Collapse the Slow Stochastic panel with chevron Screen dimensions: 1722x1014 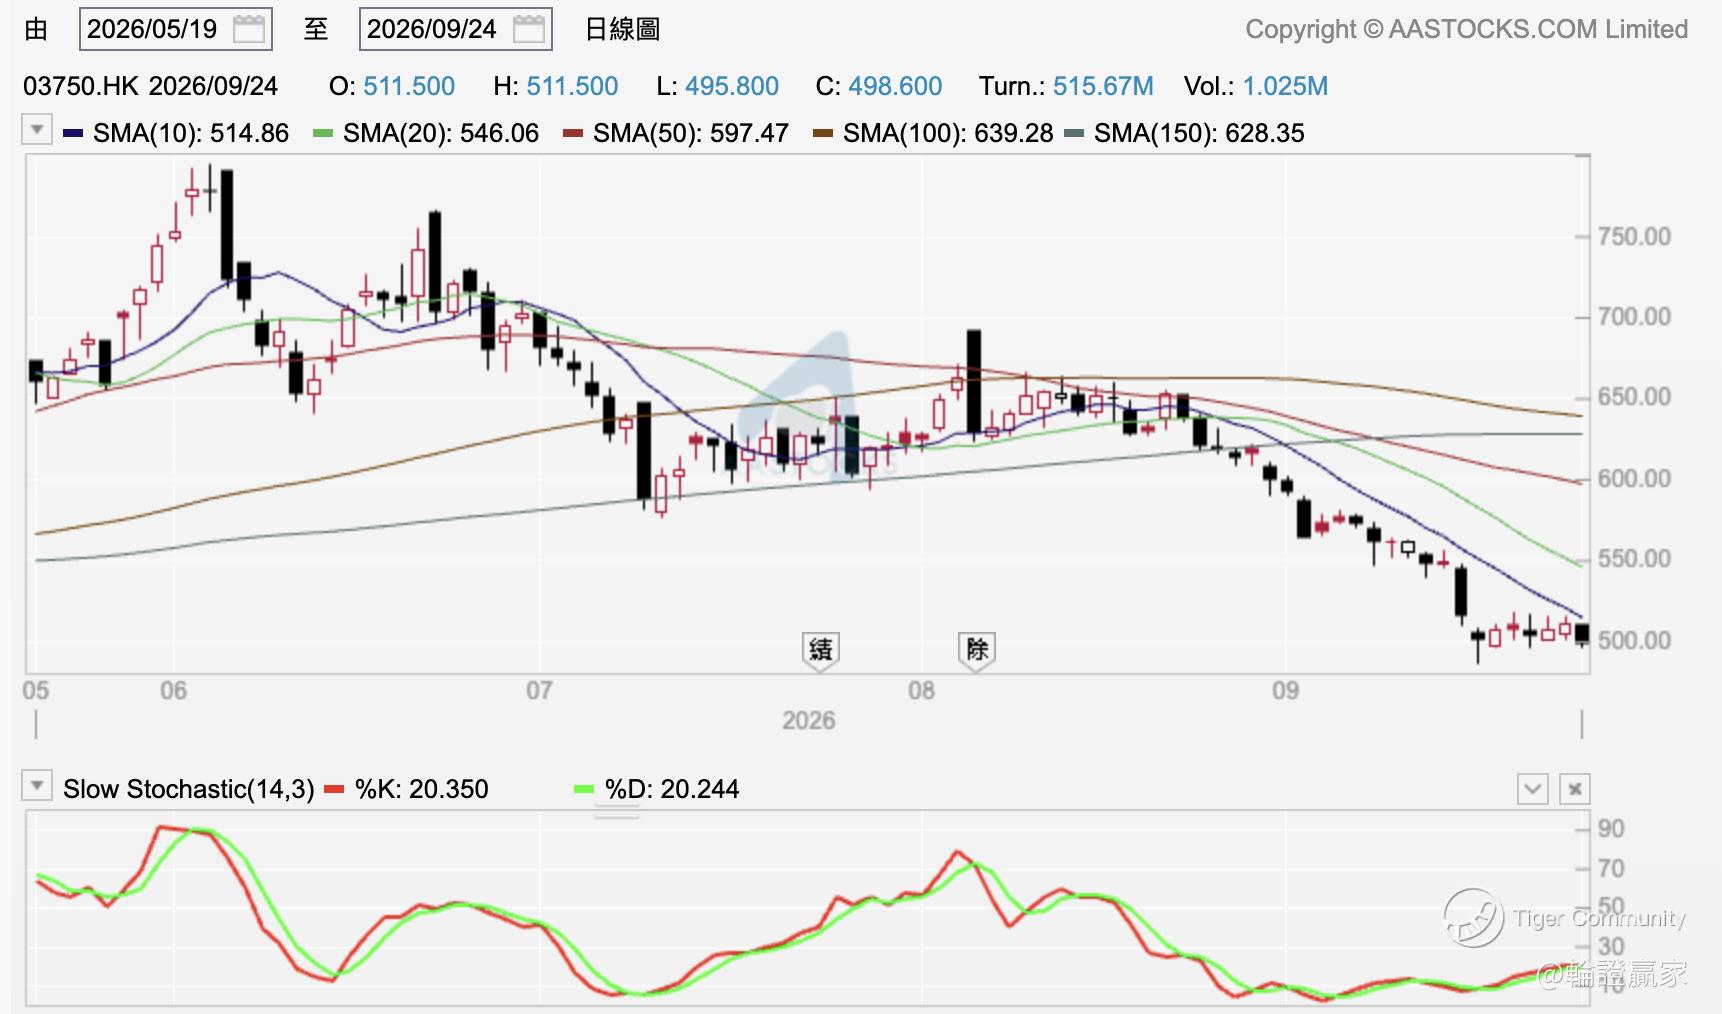1533,789
